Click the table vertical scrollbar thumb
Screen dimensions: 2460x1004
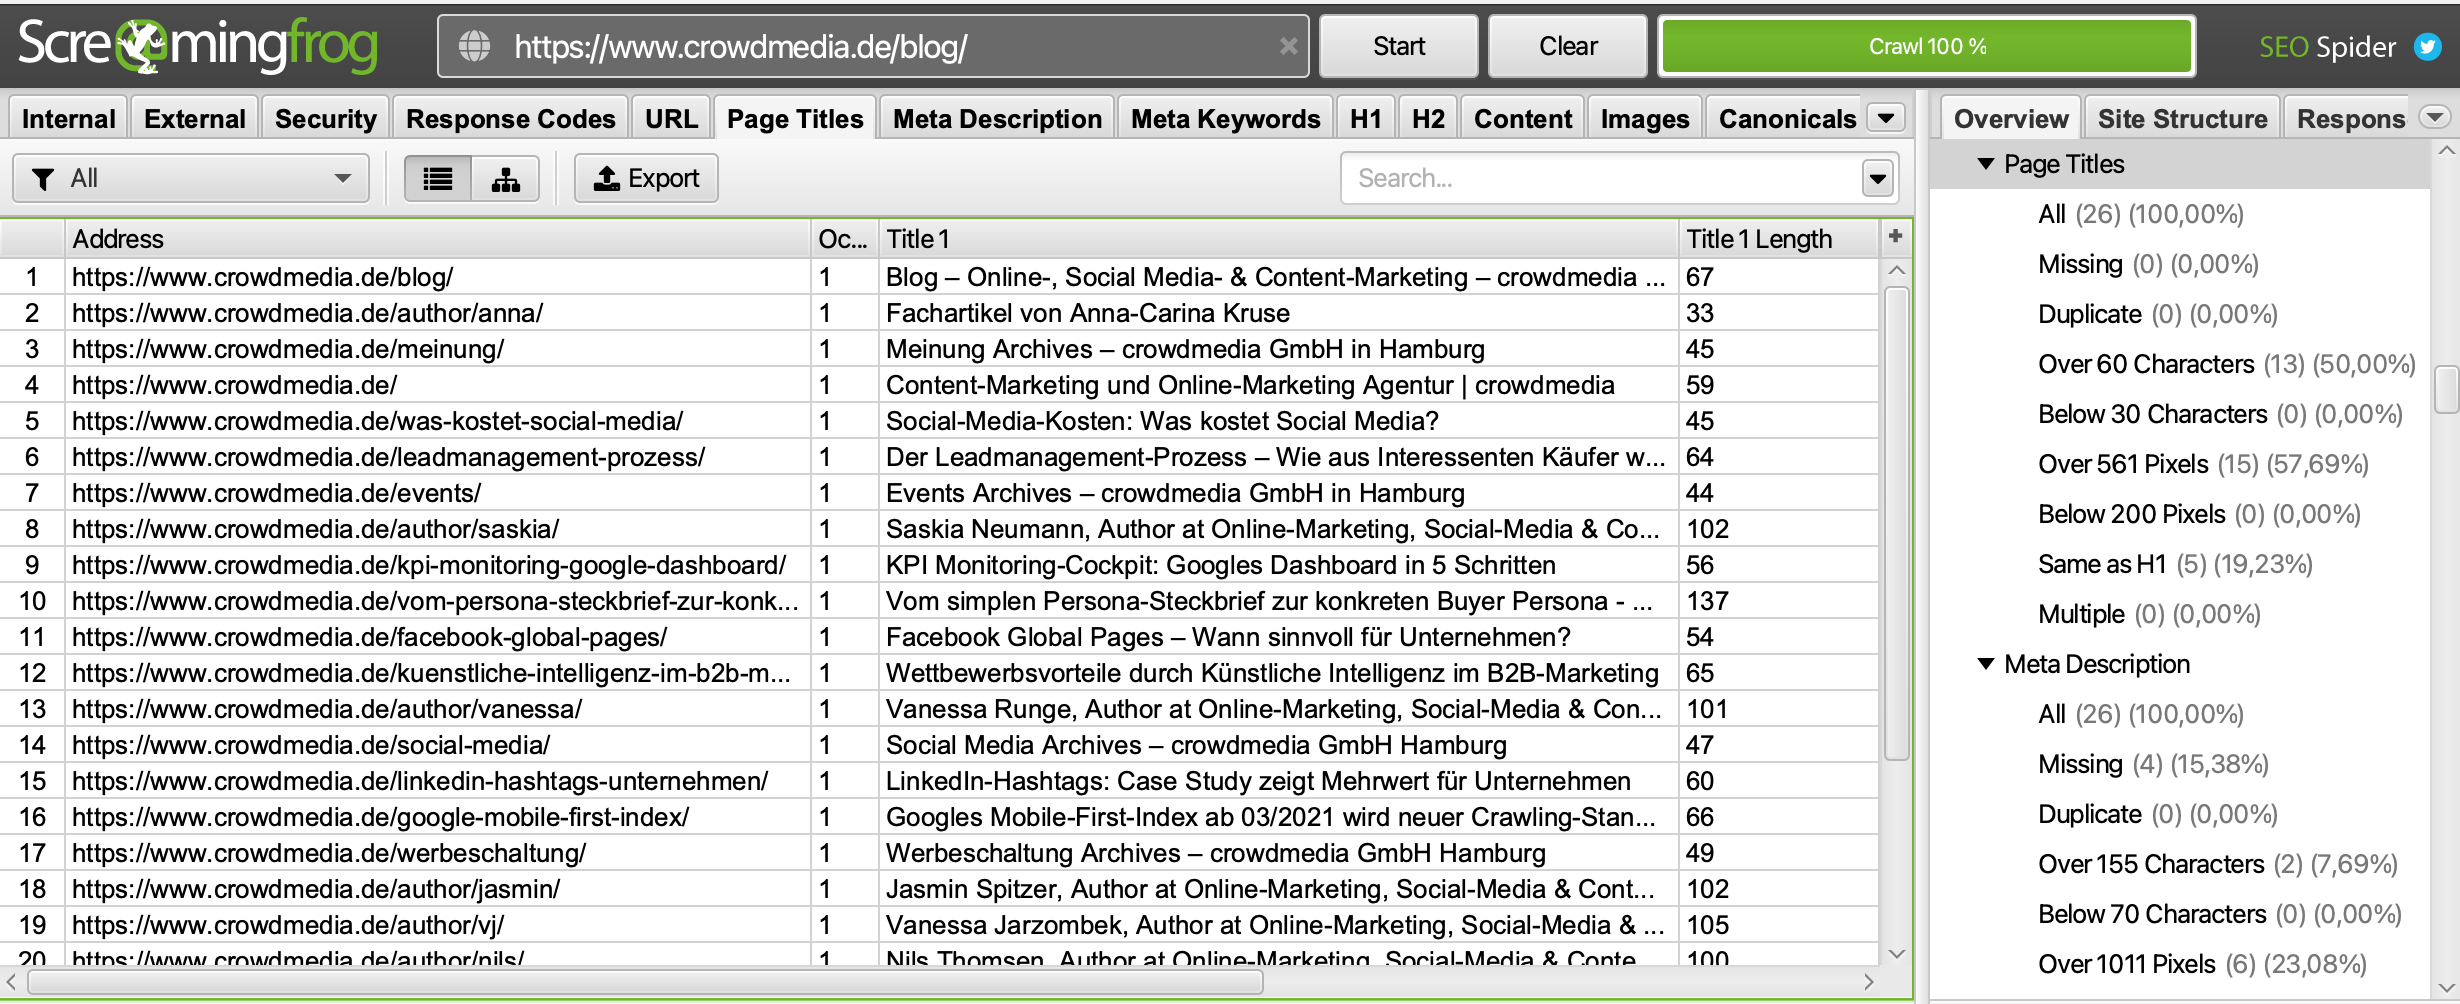pyautogui.click(x=1897, y=523)
